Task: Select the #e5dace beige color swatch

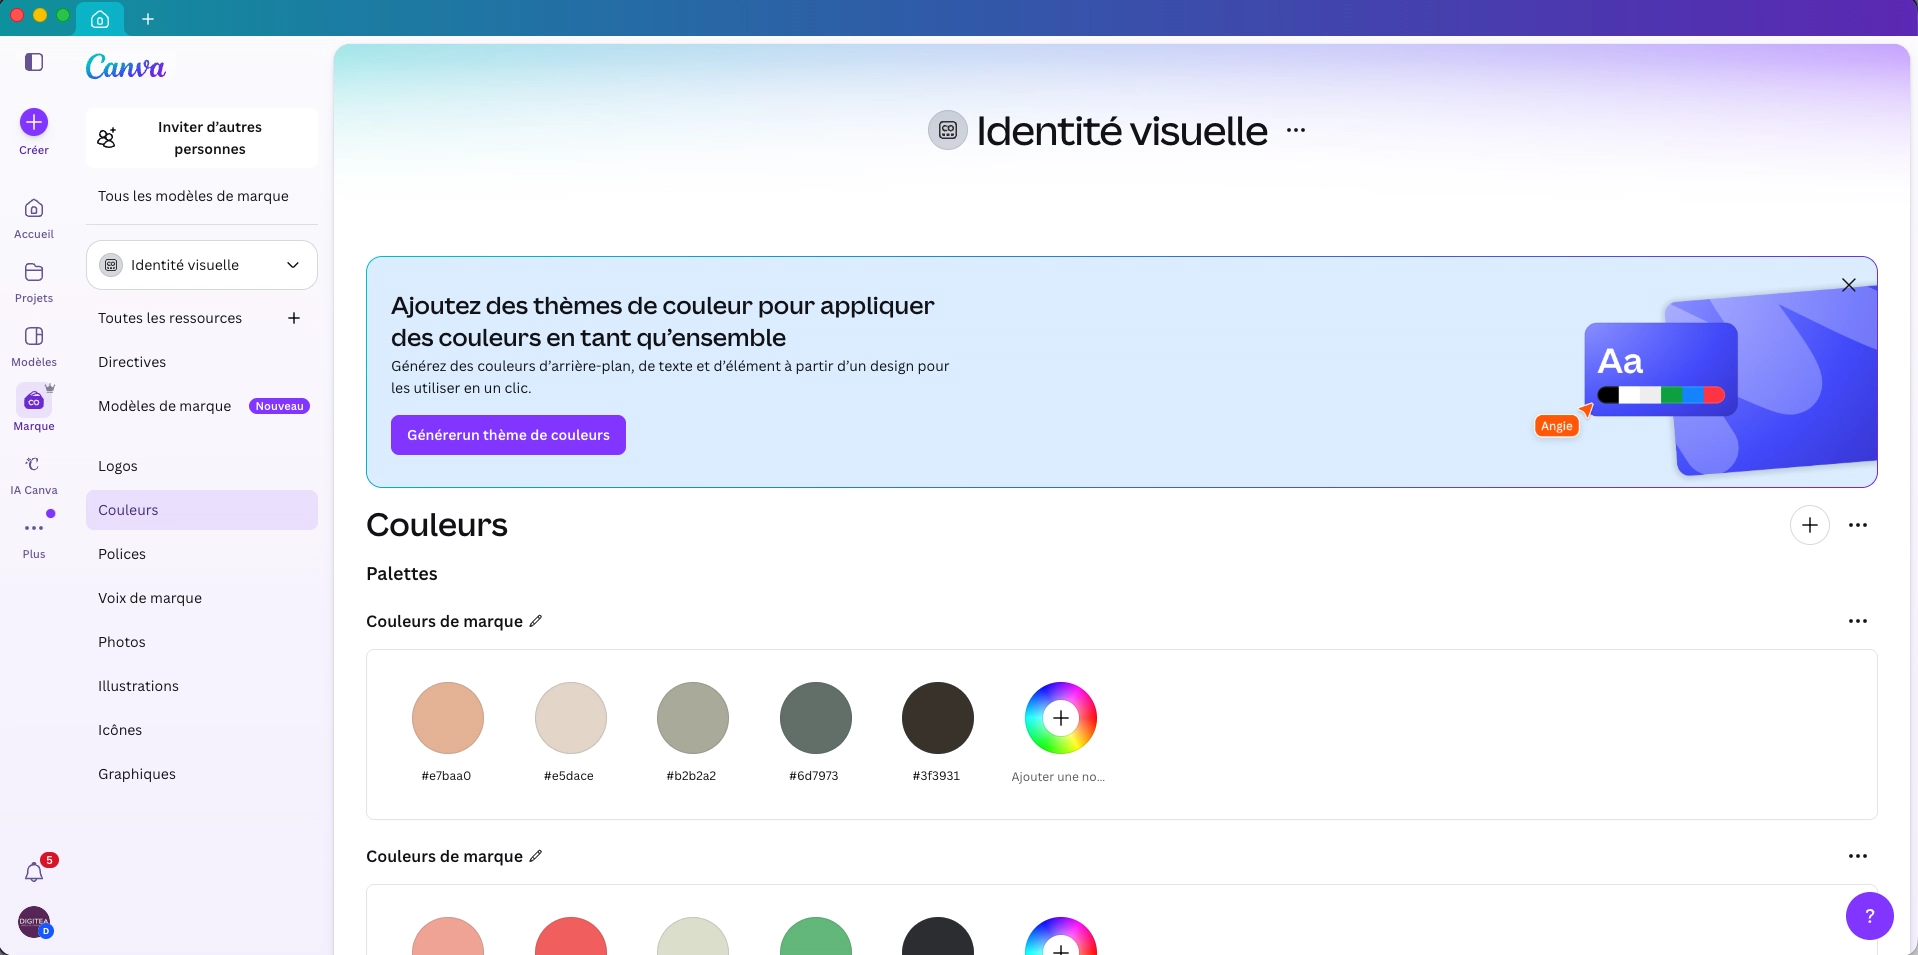Action: coord(571,718)
